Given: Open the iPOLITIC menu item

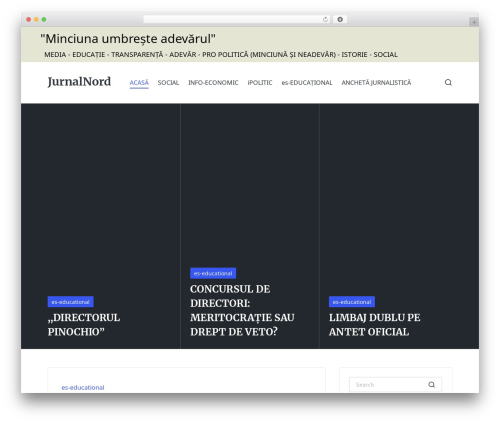Looking at the screenshot, I should (260, 83).
